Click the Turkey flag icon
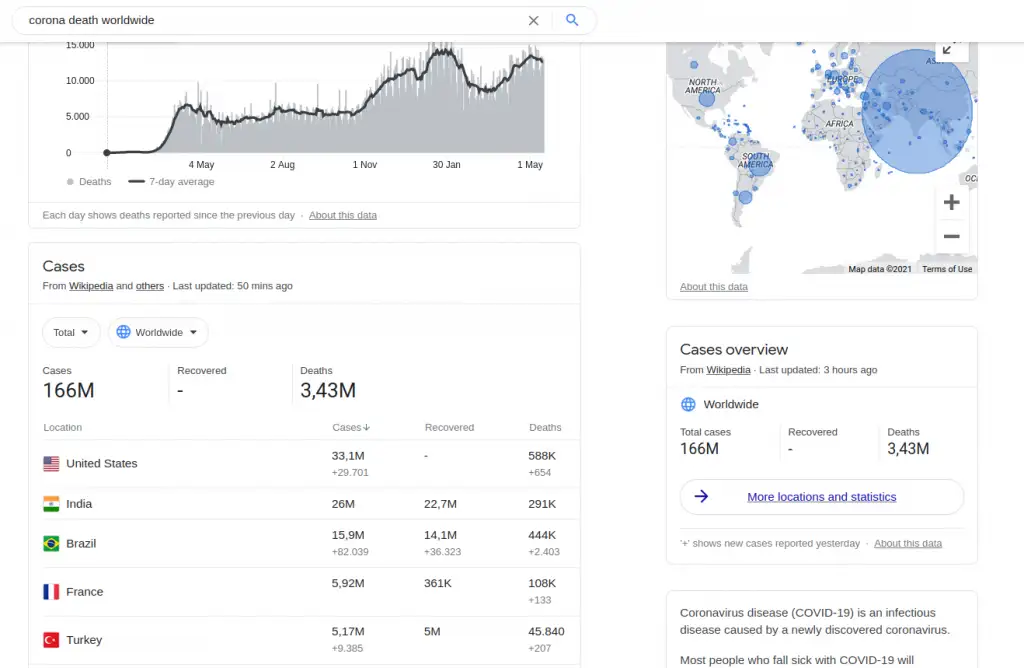Screen dimensions: 1024x668 click(51, 640)
